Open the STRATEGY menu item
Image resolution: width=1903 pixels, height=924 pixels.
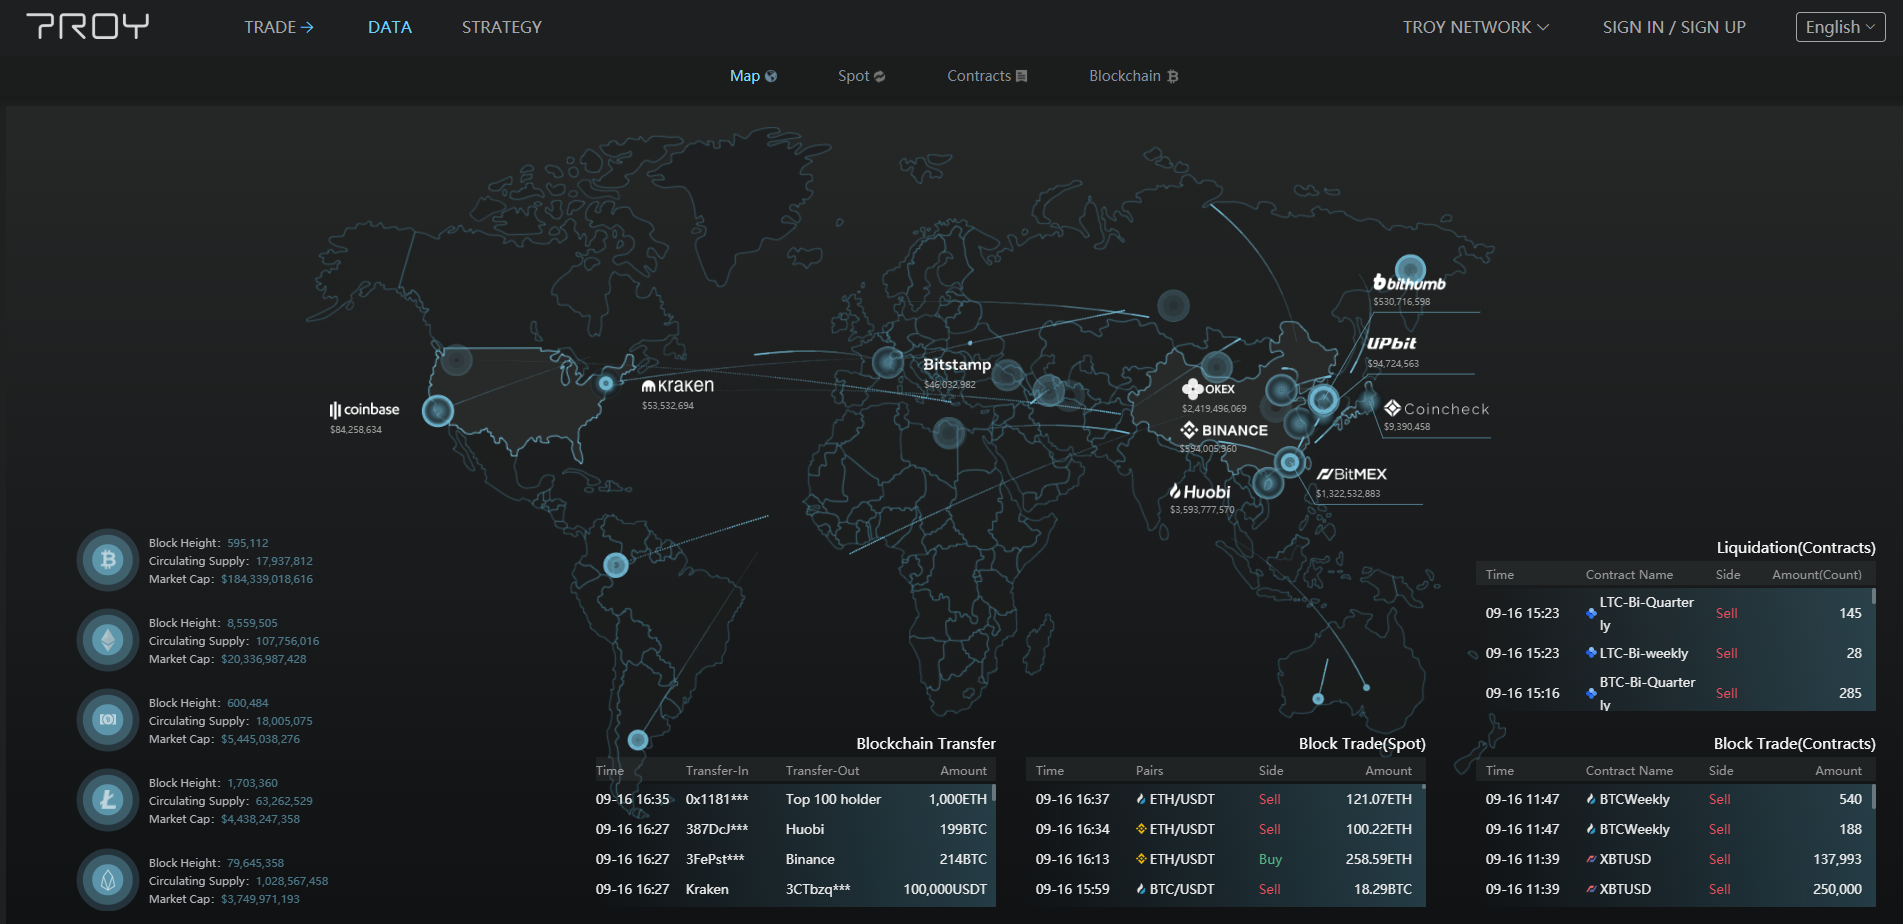(x=502, y=27)
